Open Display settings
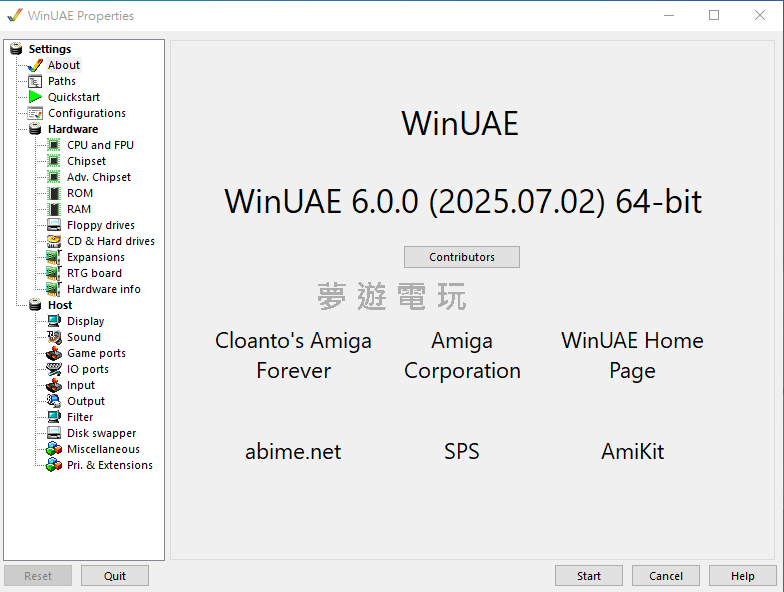The height and width of the screenshot is (592, 784). pos(86,322)
